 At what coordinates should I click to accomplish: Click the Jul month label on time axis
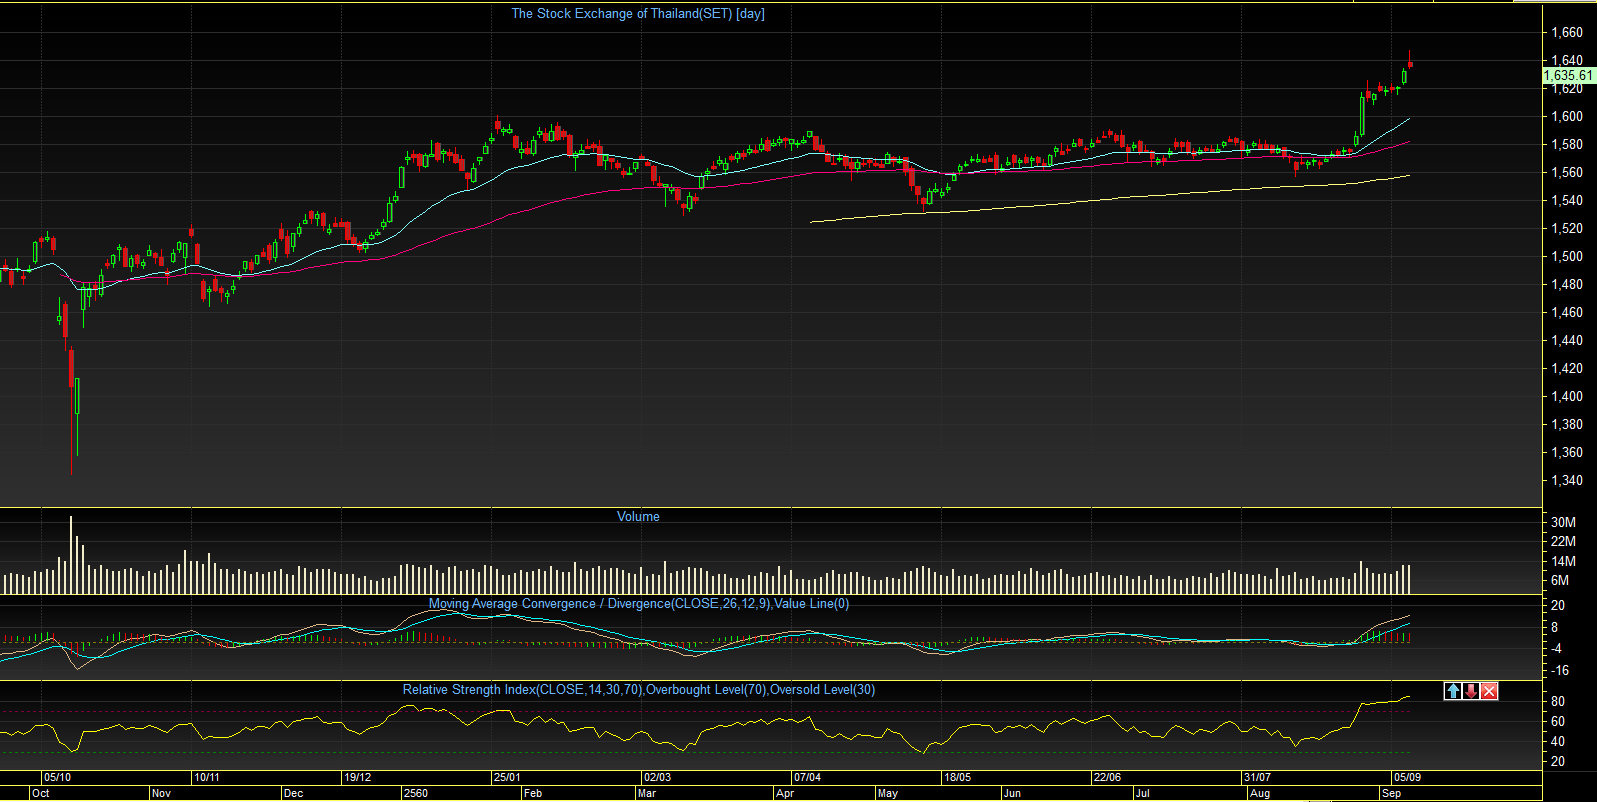pos(1142,793)
